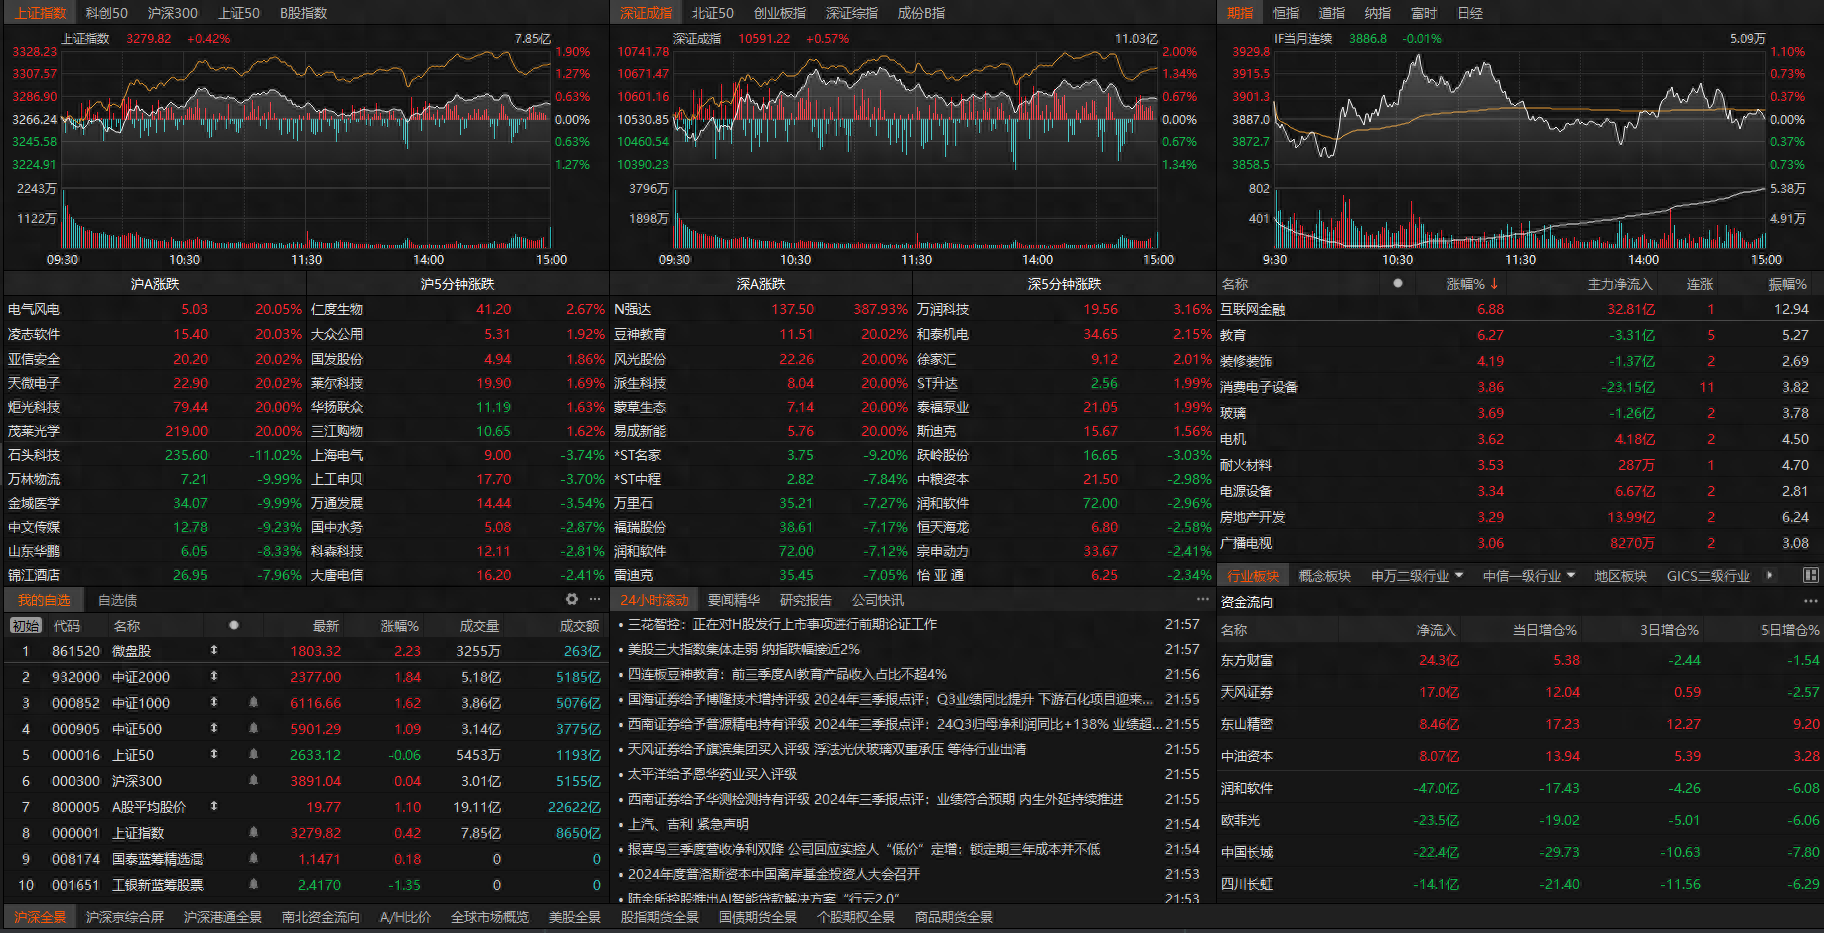
Task: Click the dot column header in sector table
Action: [x=1397, y=283]
